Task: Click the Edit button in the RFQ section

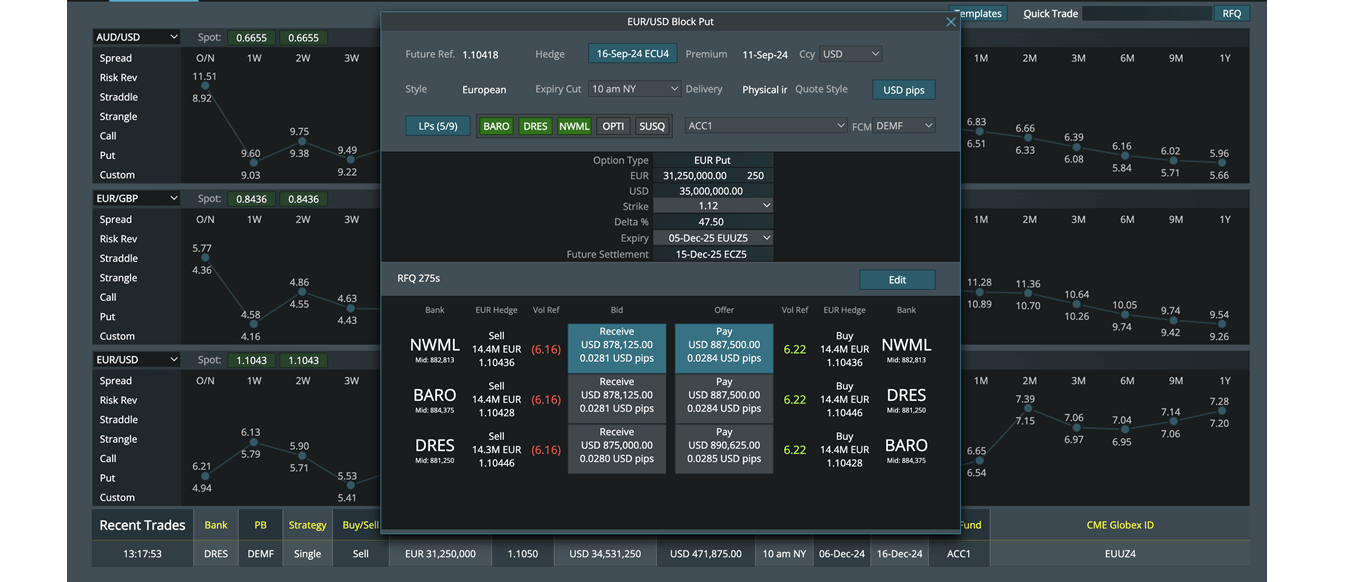Action: (x=897, y=280)
